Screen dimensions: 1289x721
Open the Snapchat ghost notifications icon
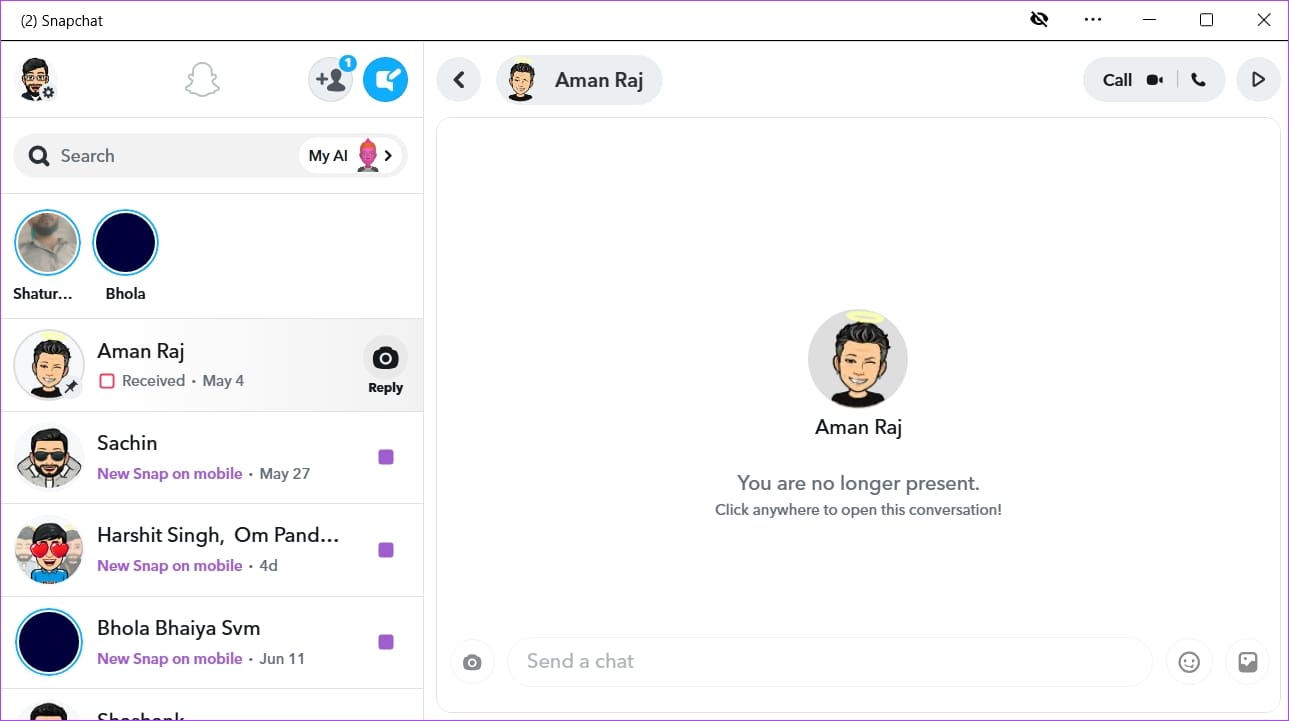coord(202,79)
